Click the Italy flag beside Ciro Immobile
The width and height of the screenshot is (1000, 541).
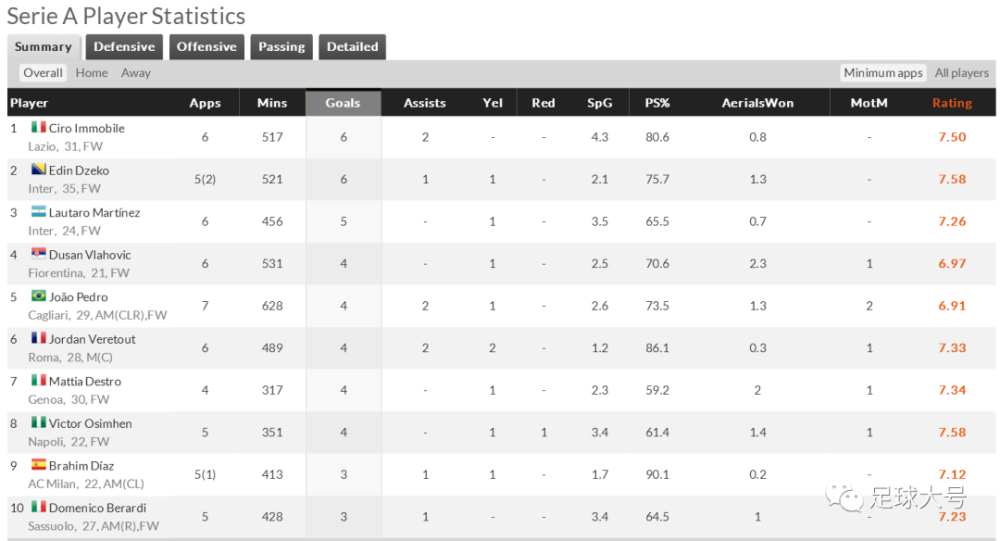38,127
